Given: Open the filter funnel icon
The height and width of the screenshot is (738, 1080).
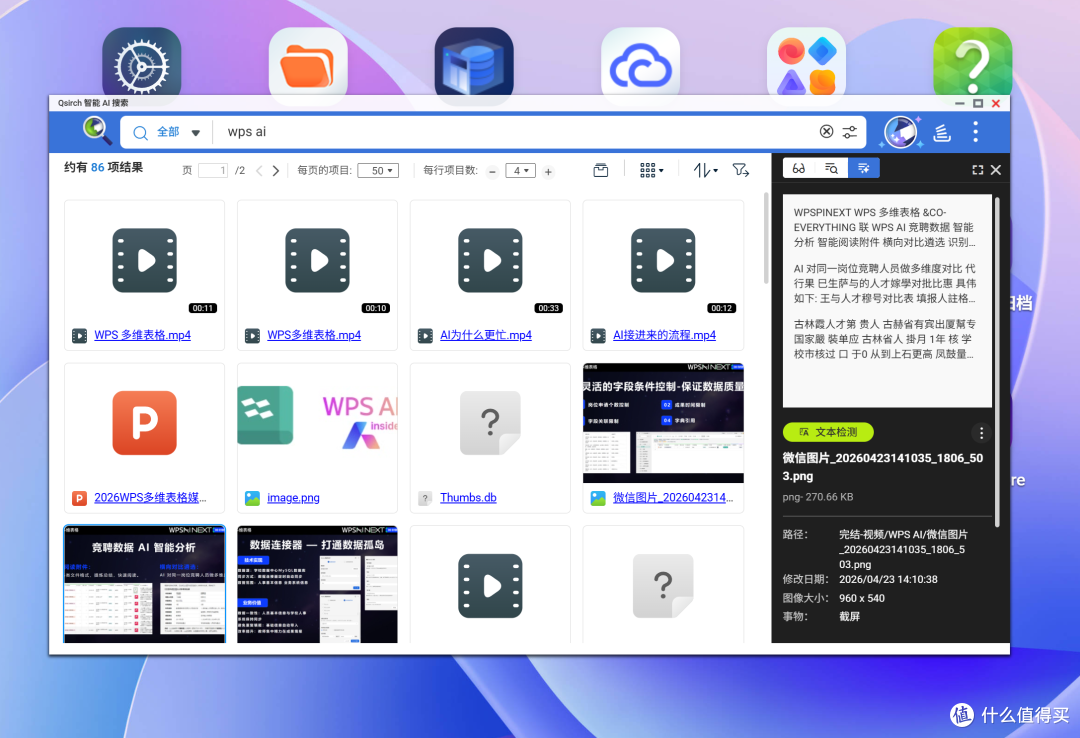Looking at the screenshot, I should point(740,170).
